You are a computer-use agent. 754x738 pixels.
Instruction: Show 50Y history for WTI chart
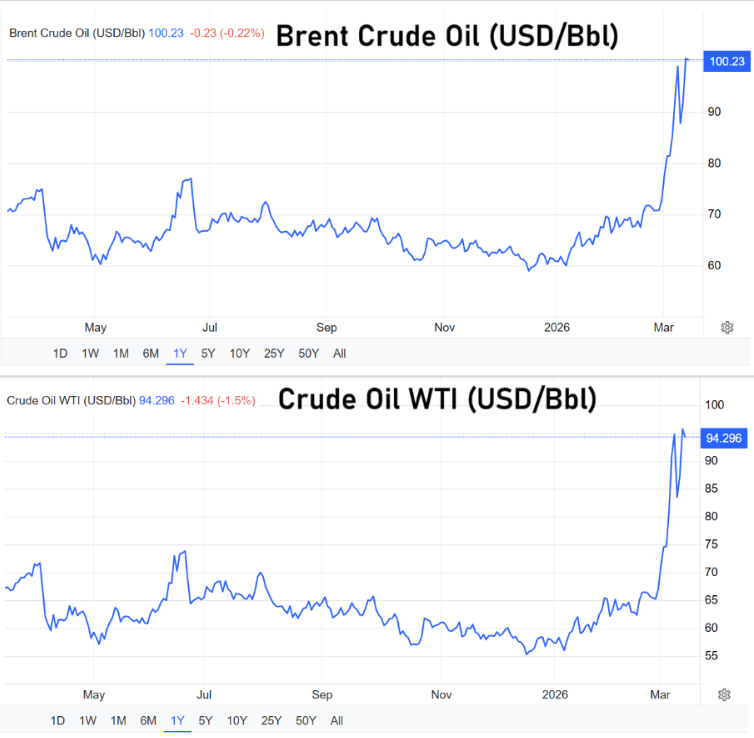click(x=306, y=720)
